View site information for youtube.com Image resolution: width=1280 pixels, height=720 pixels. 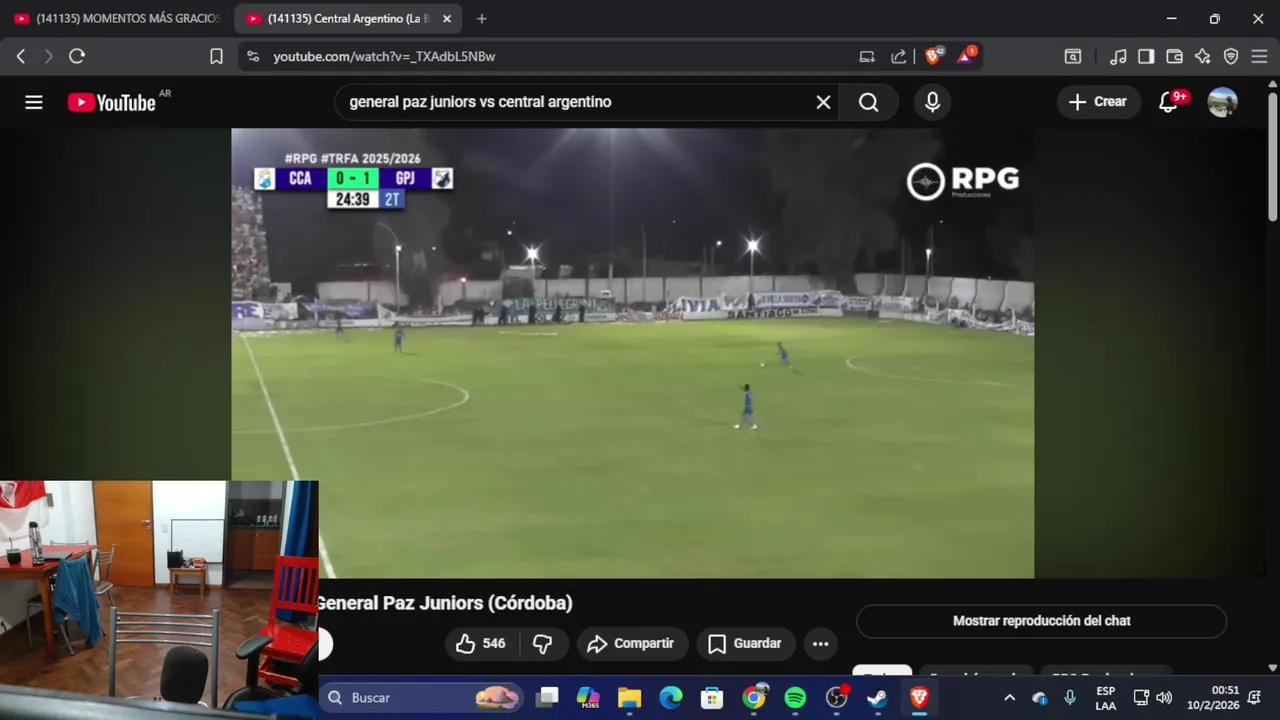click(253, 56)
